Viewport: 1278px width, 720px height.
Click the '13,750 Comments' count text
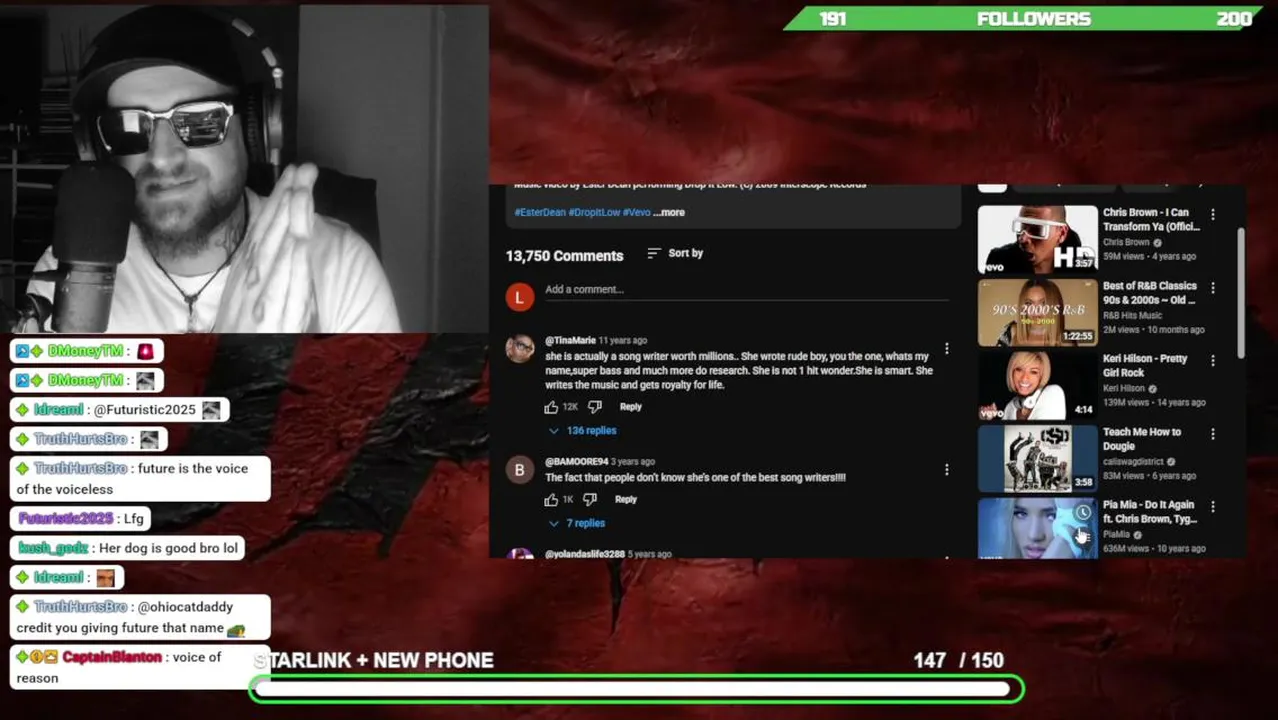click(x=564, y=256)
